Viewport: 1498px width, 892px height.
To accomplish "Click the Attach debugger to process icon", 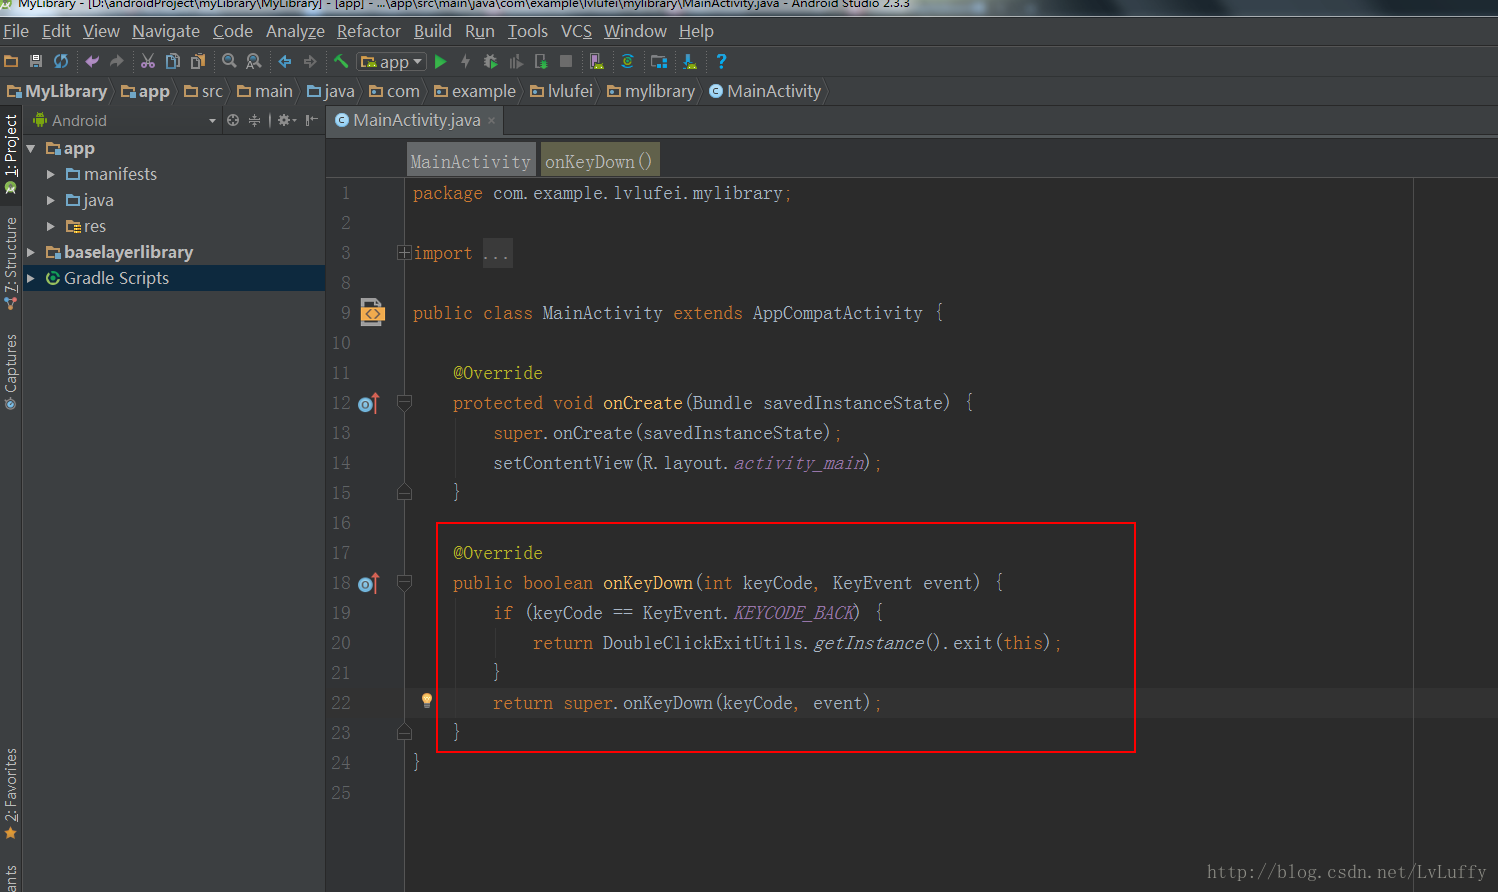I will (x=541, y=61).
